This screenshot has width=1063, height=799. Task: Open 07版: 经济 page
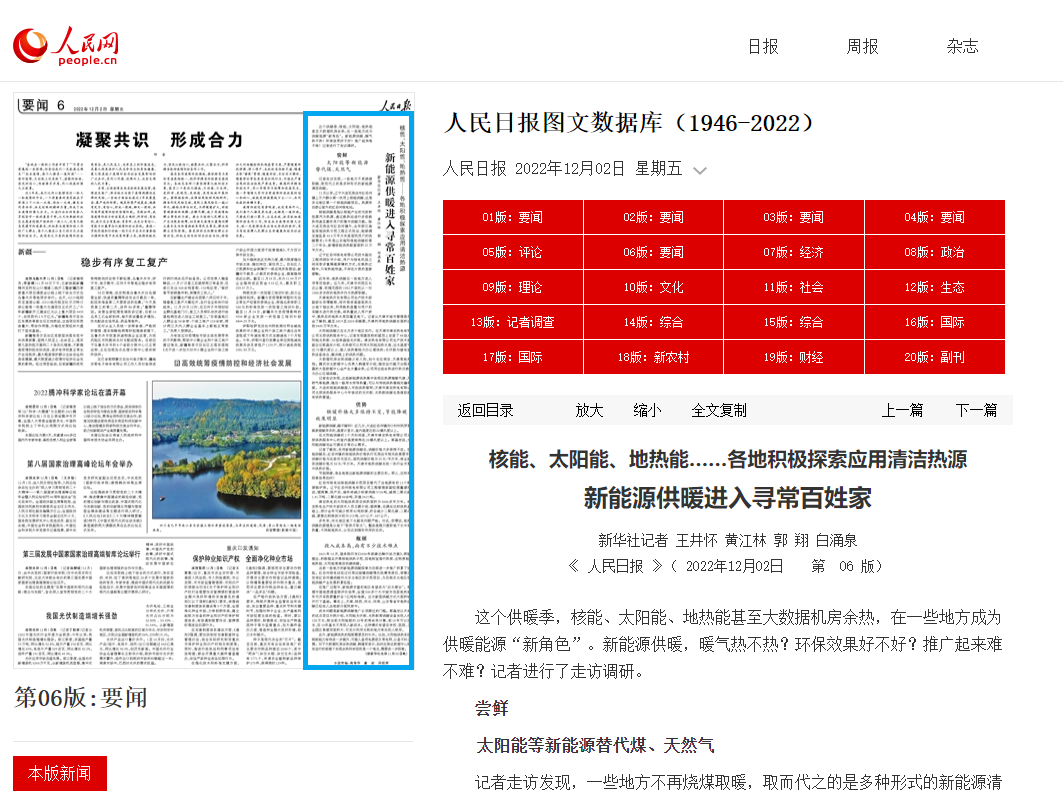(x=794, y=252)
